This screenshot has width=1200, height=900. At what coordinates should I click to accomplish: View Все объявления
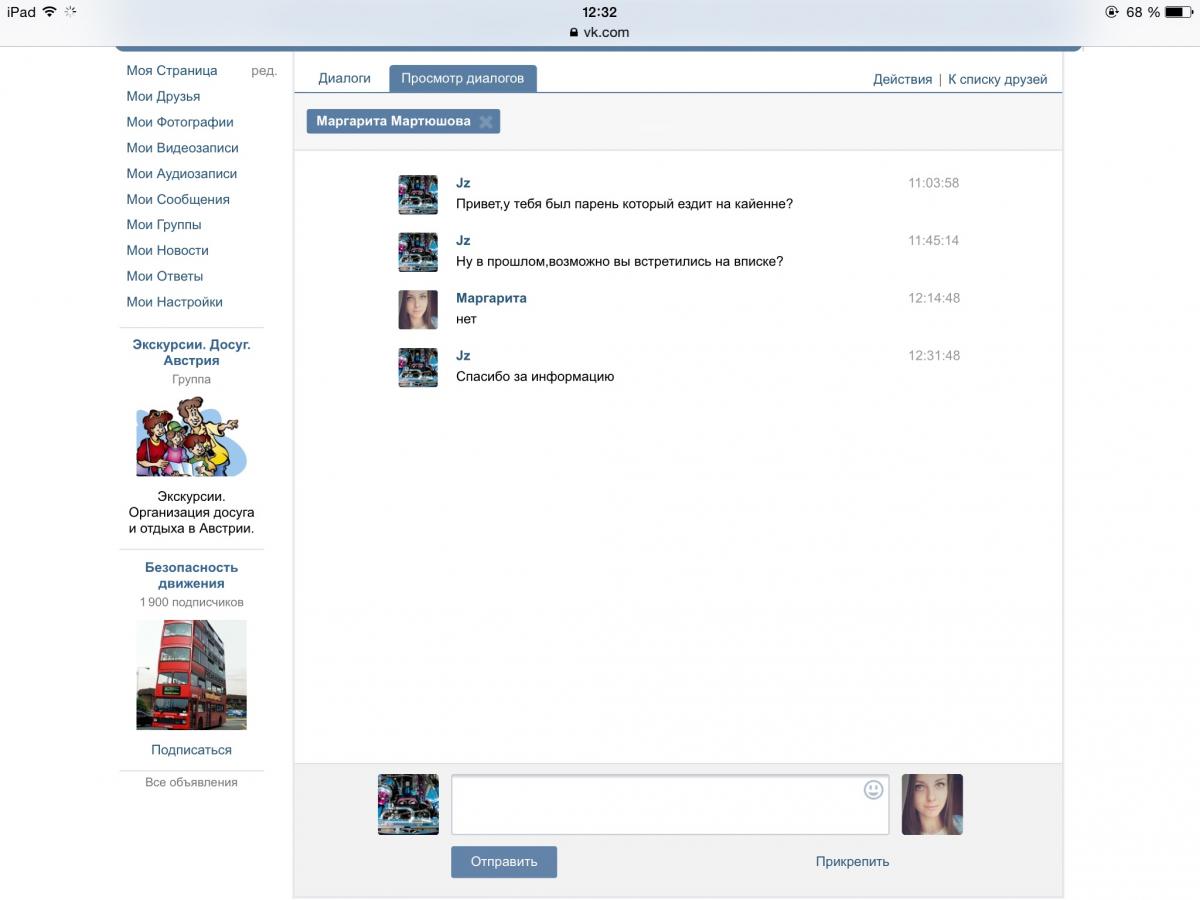(x=191, y=782)
